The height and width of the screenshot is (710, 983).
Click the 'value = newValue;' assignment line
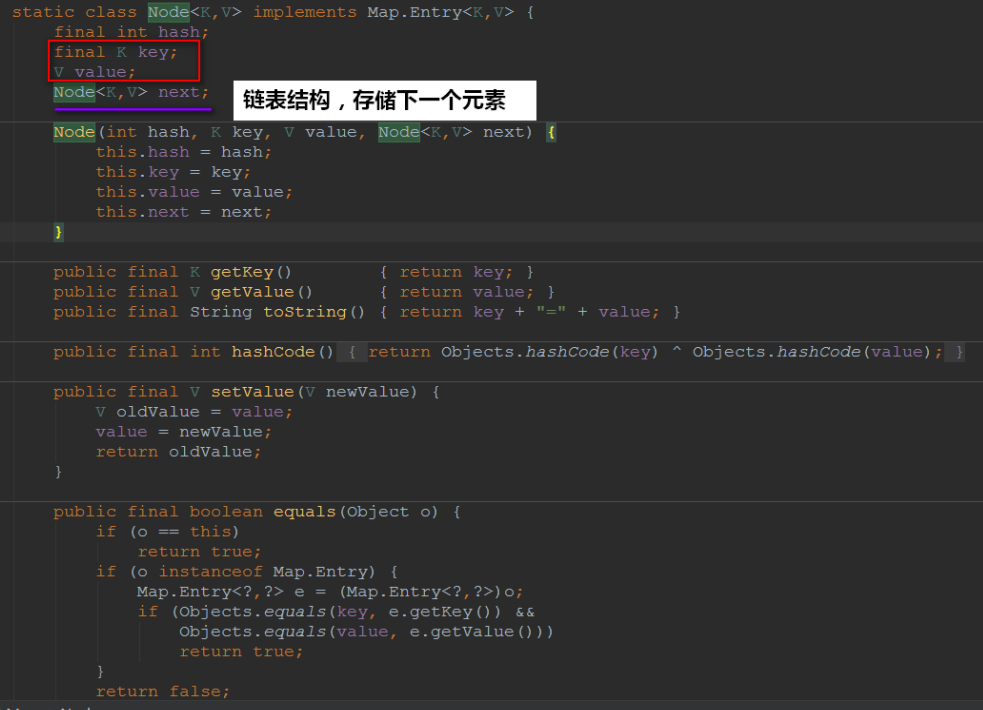pyautogui.click(x=184, y=432)
